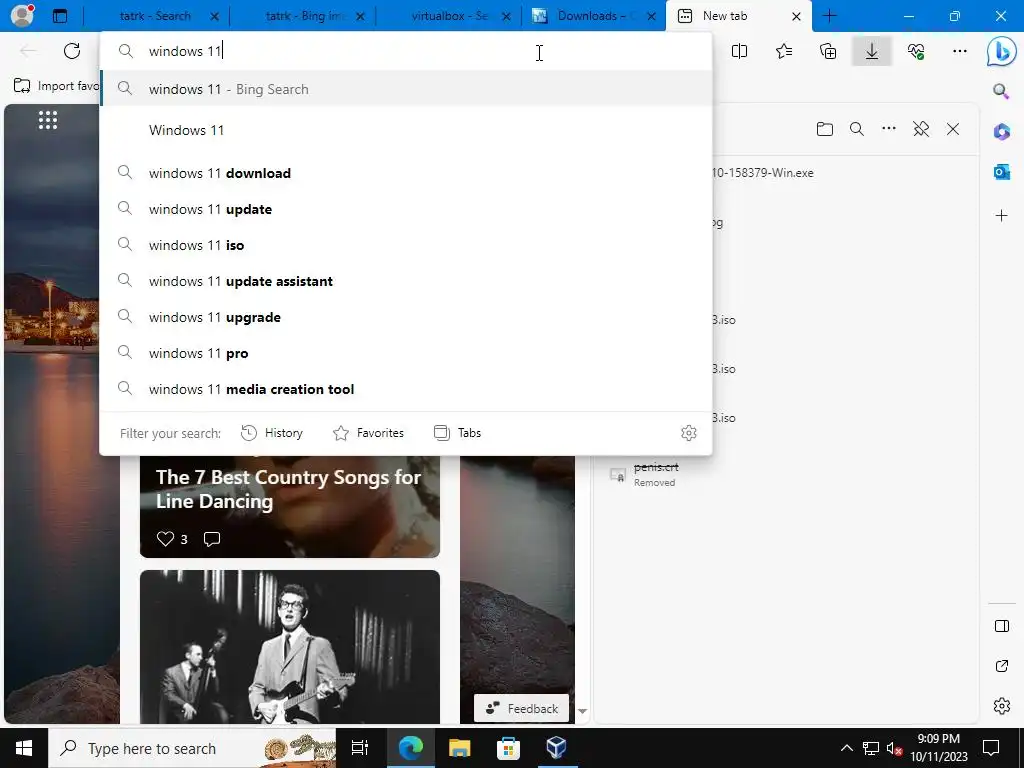Open File Explorer from the taskbar
The width and height of the screenshot is (1024, 768).
pos(459,748)
